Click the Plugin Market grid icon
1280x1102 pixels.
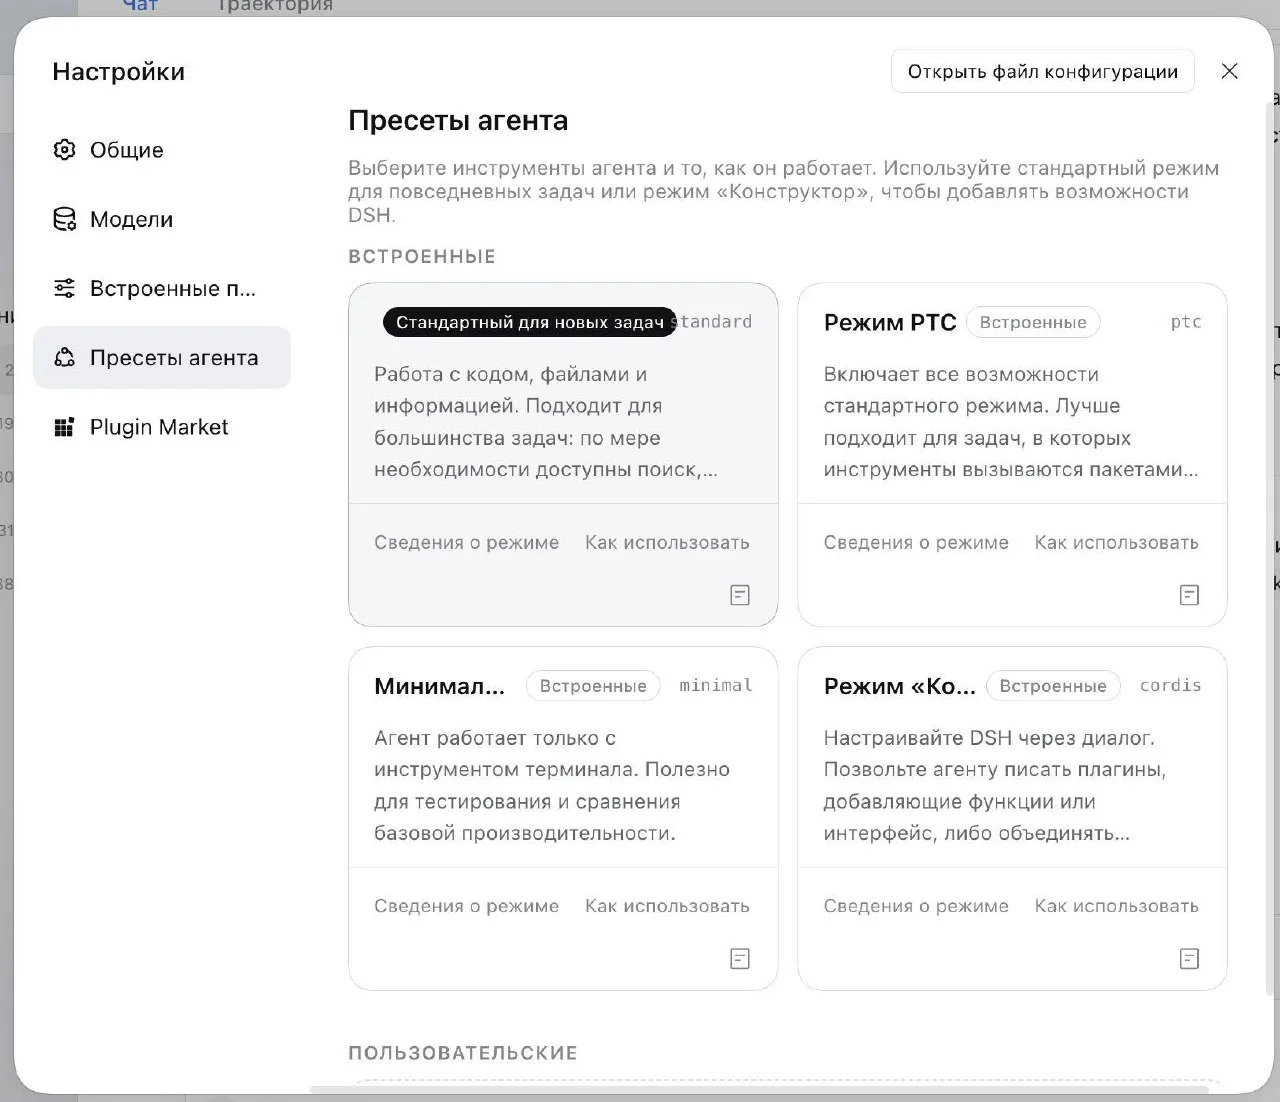64,427
